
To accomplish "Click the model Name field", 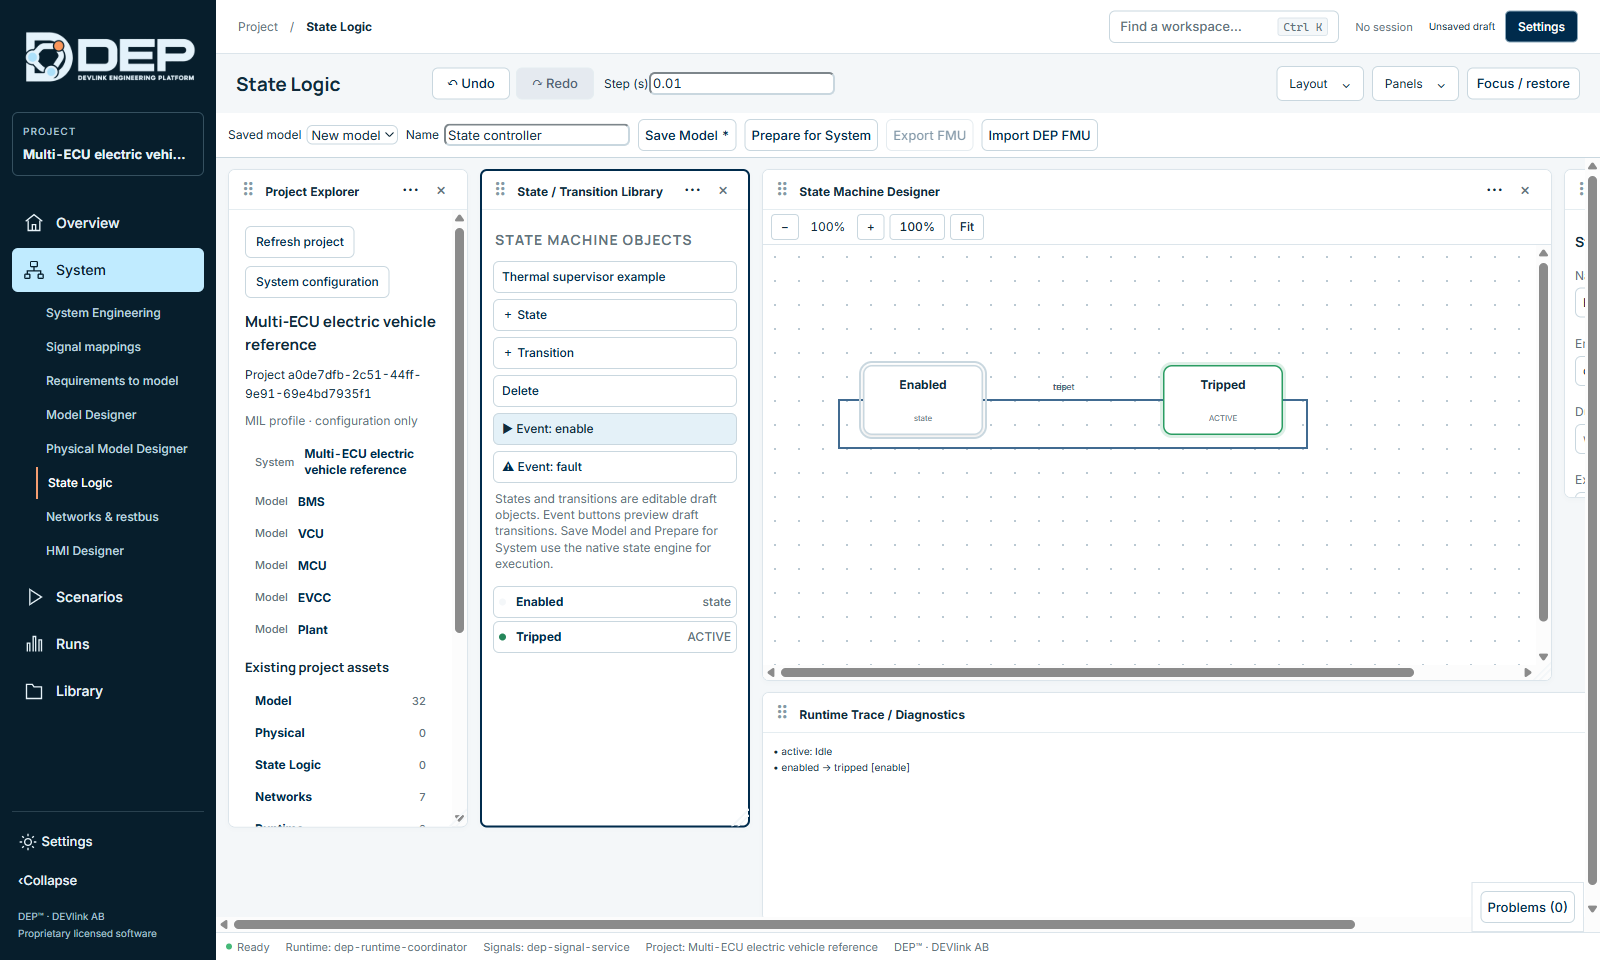I will [x=537, y=135].
